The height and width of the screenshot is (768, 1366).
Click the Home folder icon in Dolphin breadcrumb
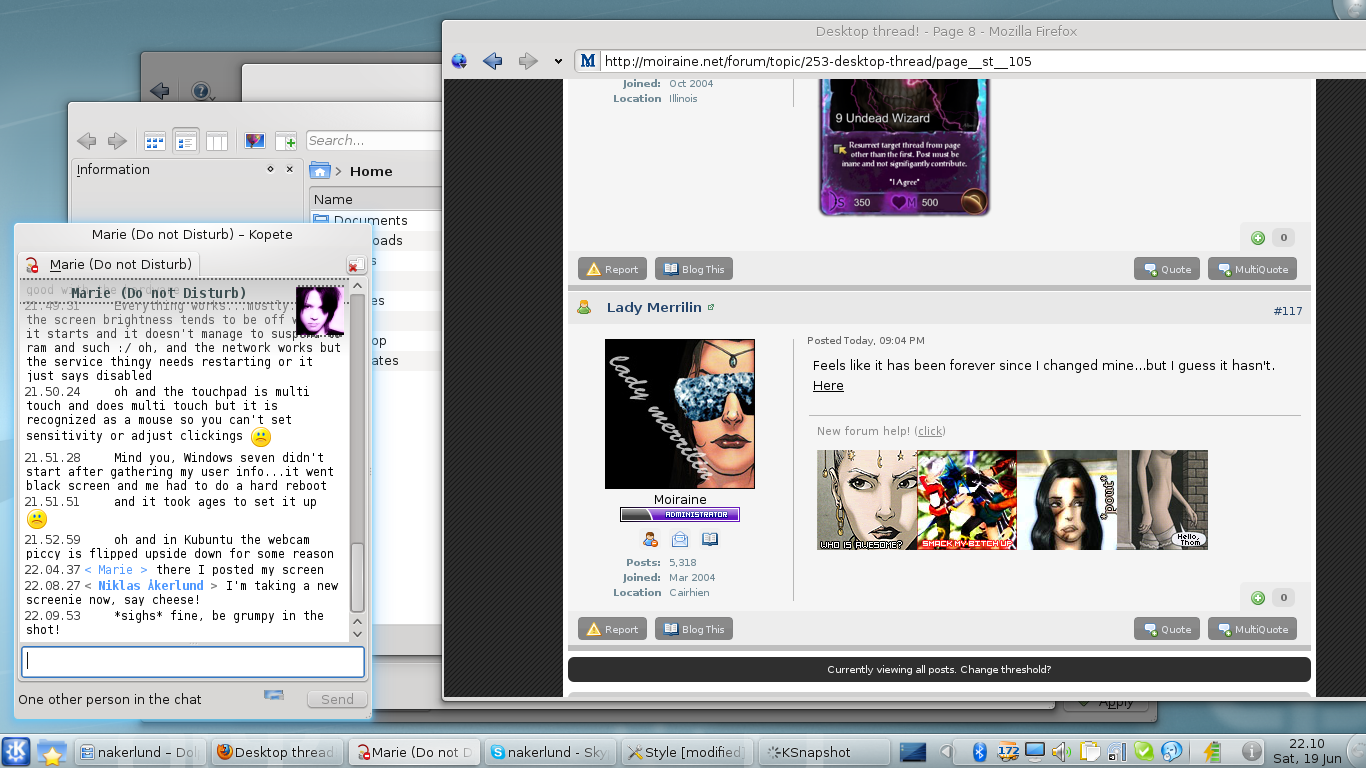320,171
